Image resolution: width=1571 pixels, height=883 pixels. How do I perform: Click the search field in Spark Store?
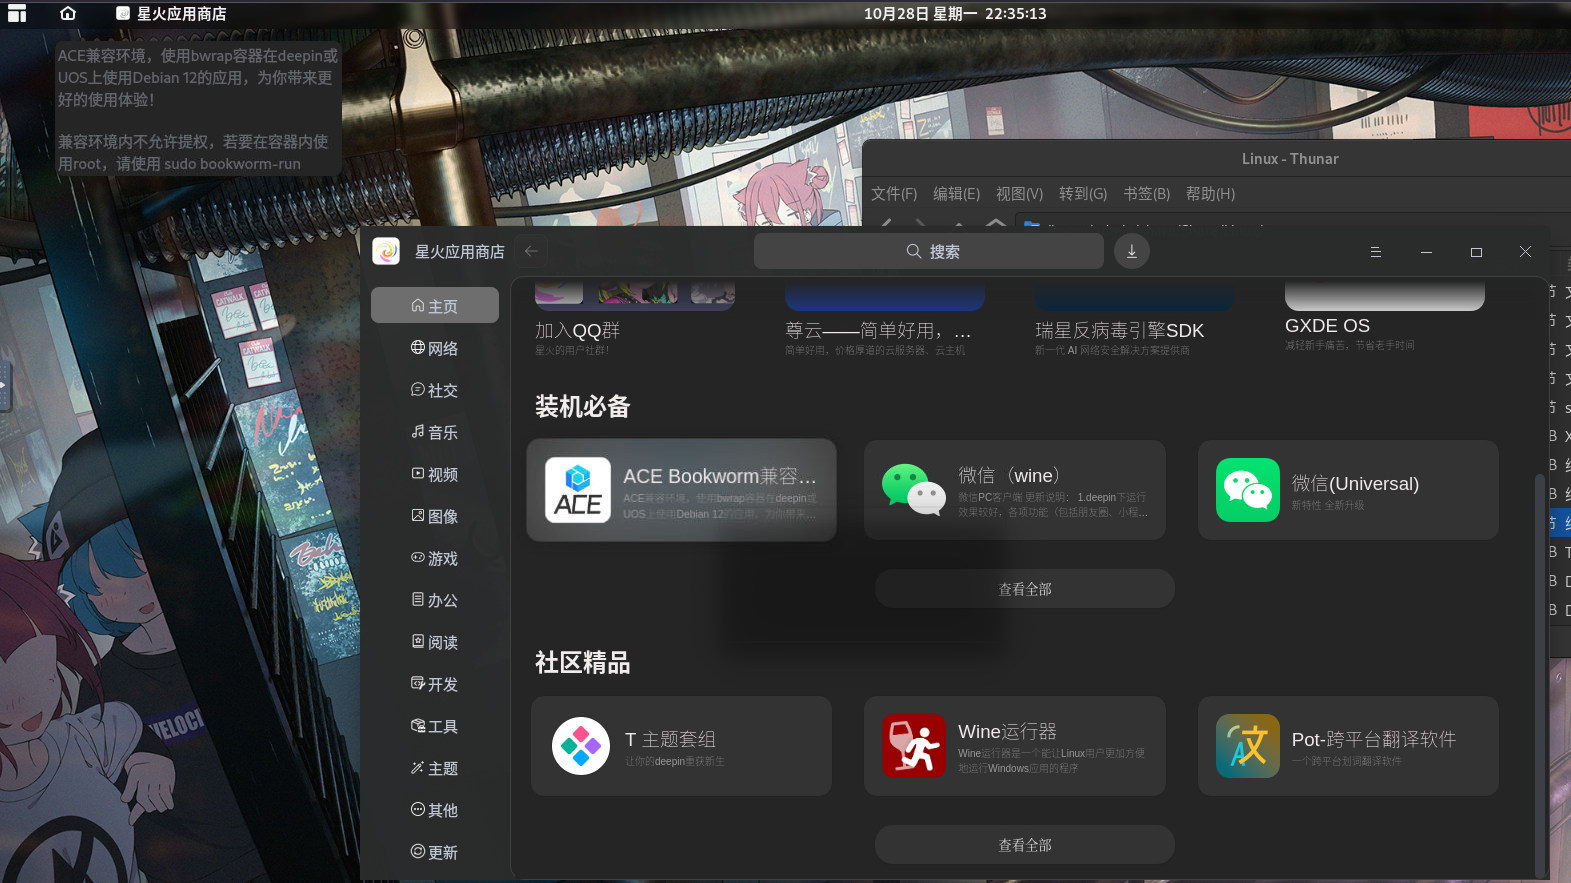929,251
